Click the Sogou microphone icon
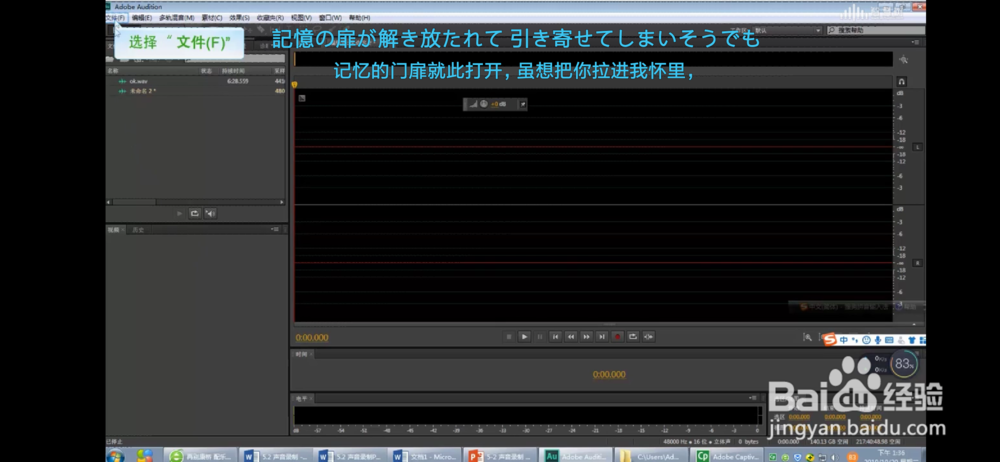Image resolution: width=1000 pixels, height=462 pixels. tap(878, 340)
